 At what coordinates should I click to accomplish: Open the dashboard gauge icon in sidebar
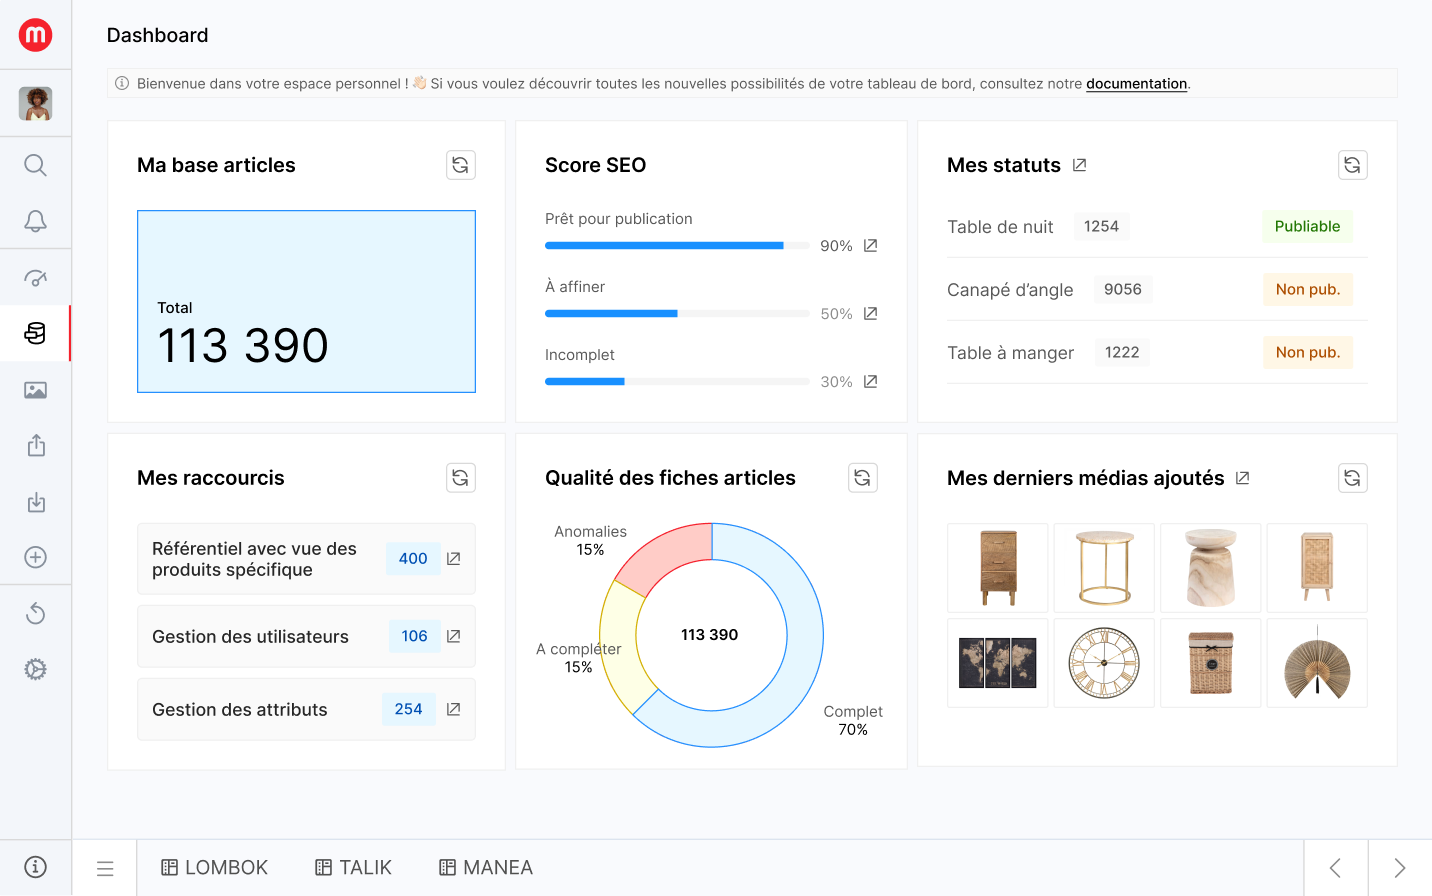coord(35,278)
